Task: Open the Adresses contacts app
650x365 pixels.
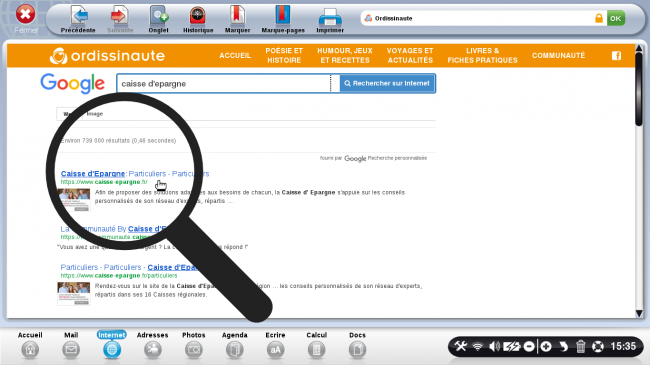Action: pos(153,345)
